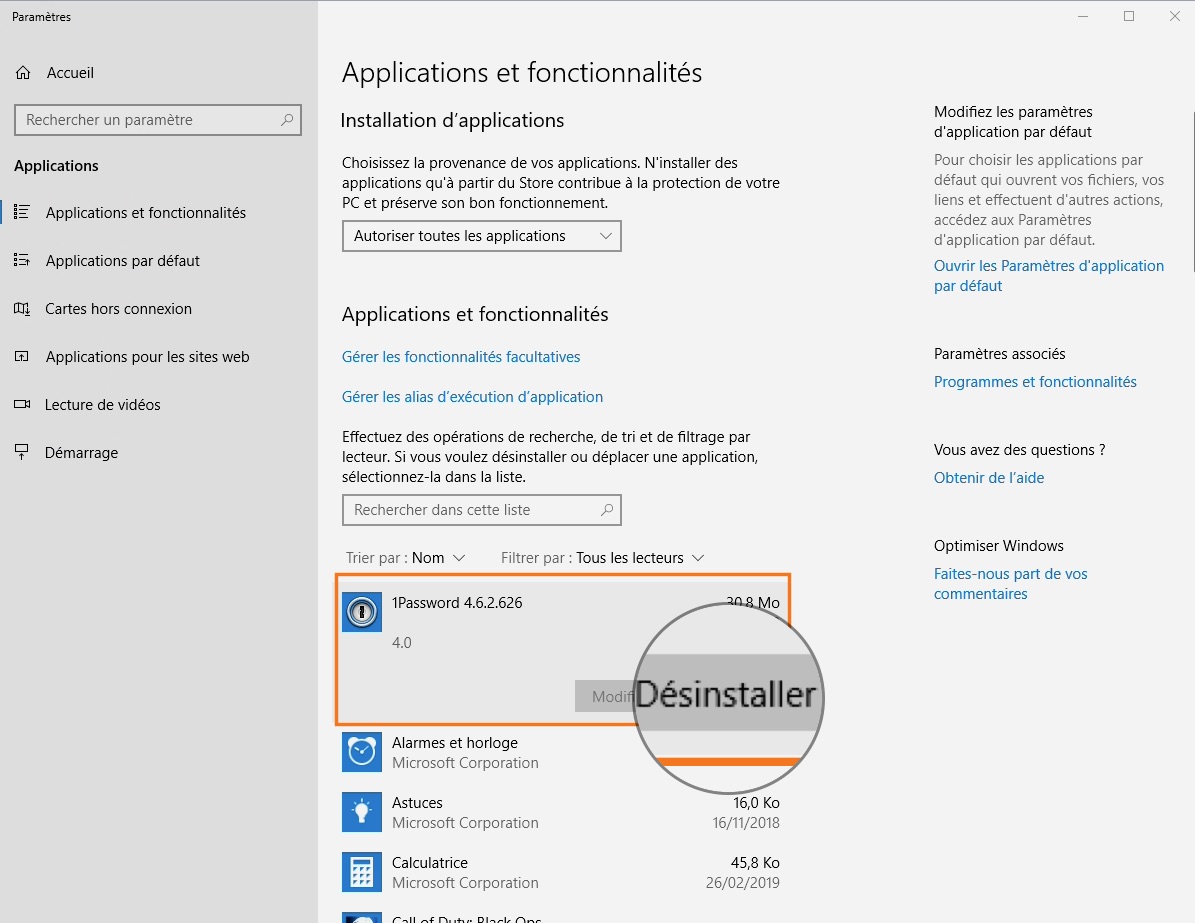Click the Obtenir de l'aide link
1195x923 pixels.
click(988, 478)
